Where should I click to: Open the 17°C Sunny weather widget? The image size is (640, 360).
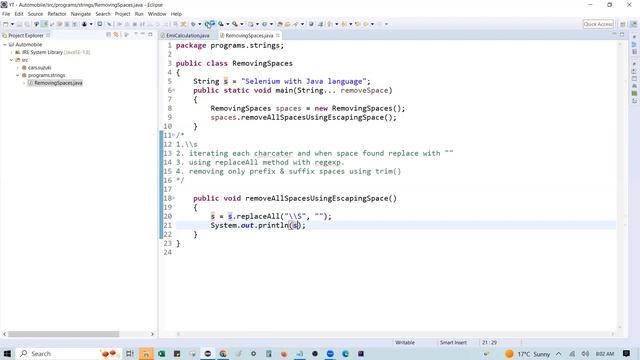pyautogui.click(x=529, y=353)
